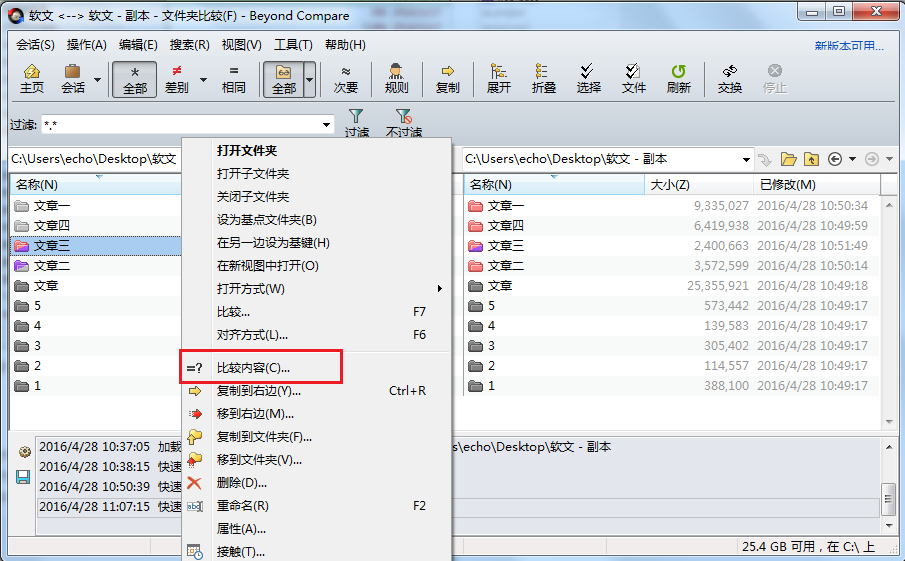Click the 文件 select files toolbar icon
The width and height of the screenshot is (905, 561).
click(x=634, y=79)
